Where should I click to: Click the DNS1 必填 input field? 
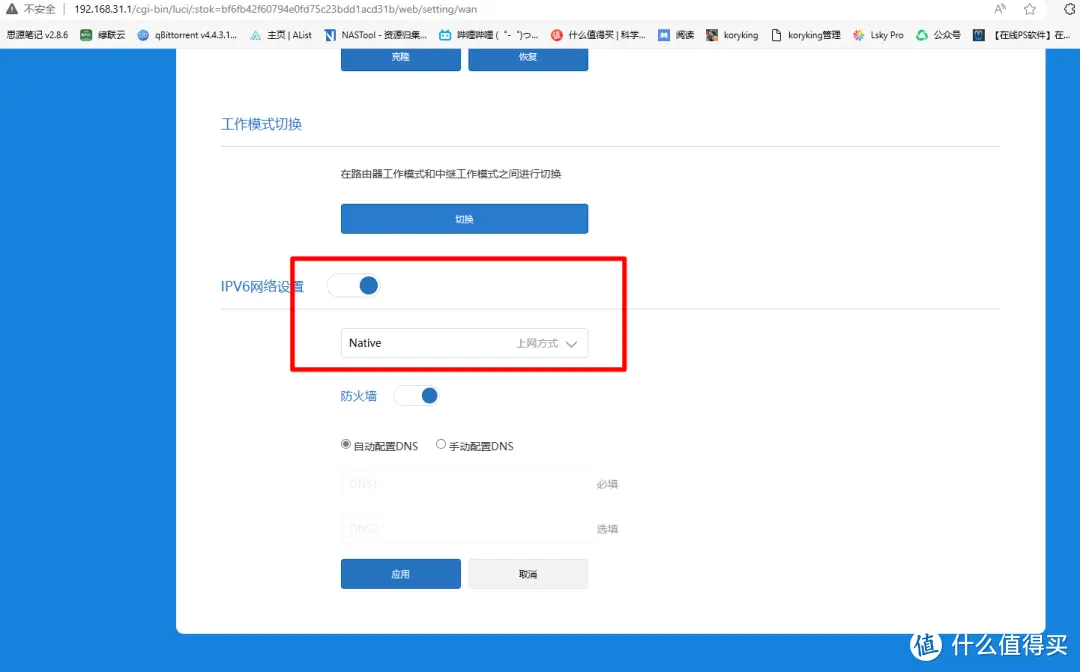coord(465,484)
